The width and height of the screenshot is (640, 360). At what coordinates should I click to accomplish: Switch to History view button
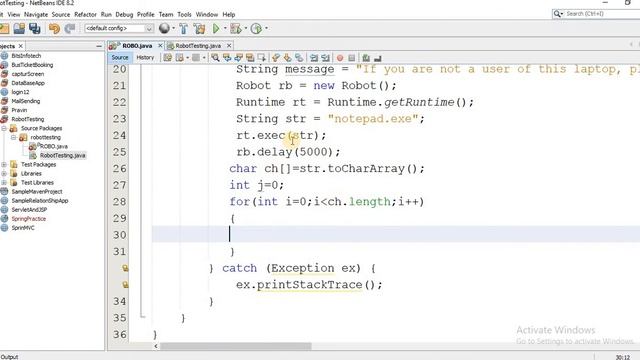tap(145, 58)
